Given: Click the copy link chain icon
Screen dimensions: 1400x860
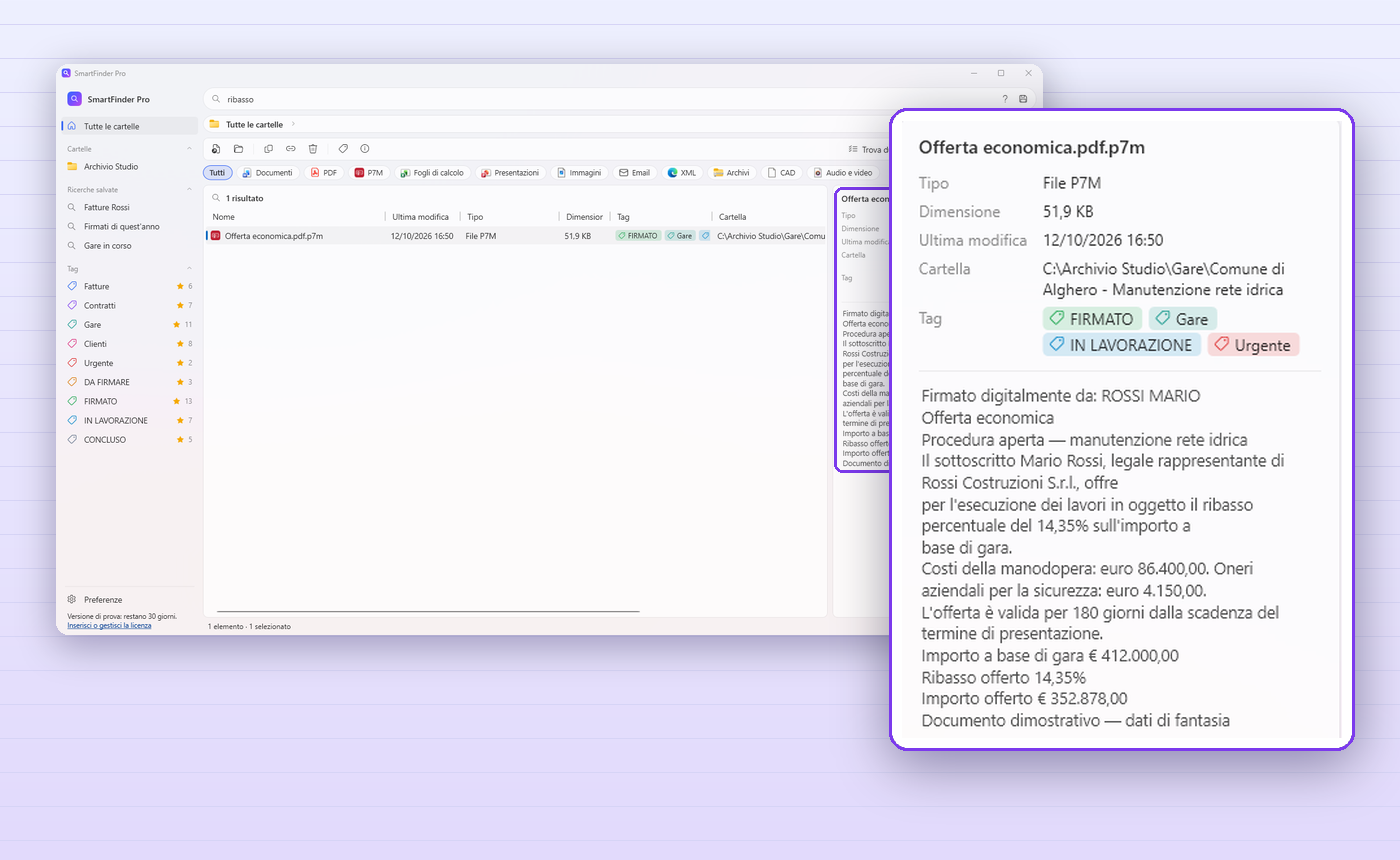Looking at the screenshot, I should pos(291,148).
